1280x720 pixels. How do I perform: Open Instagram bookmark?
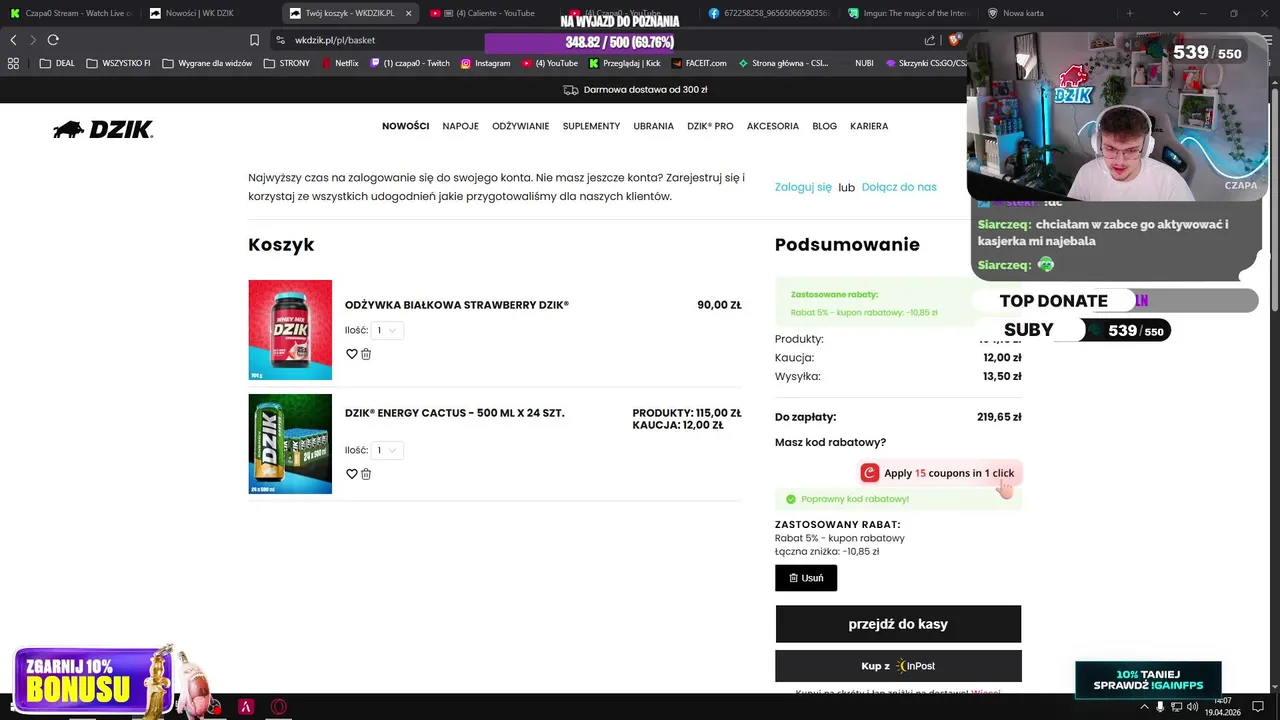click(x=485, y=63)
